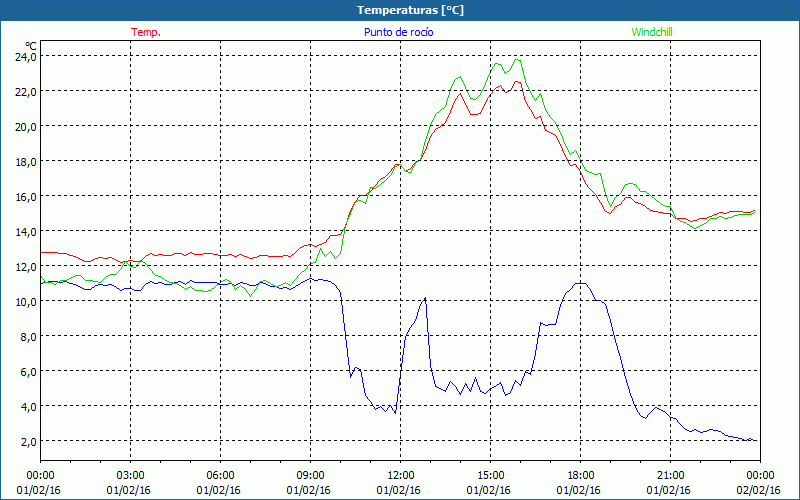Screen dimensions: 800x500
Task: Click the 18,0 y-axis value
Action: [x=26, y=162]
